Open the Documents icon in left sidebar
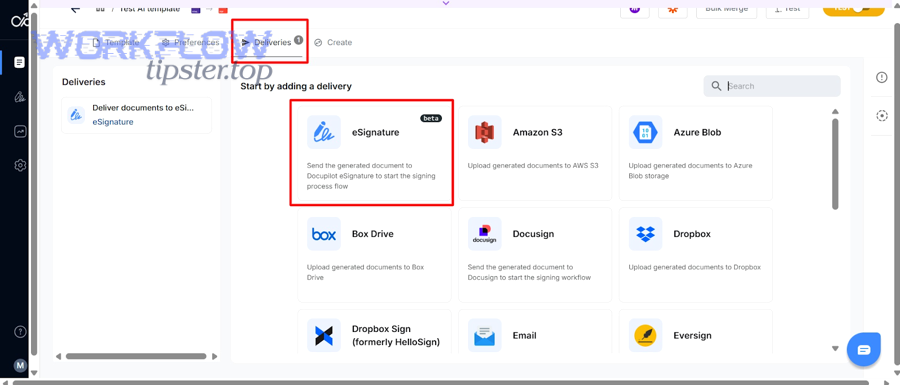 click(x=20, y=62)
